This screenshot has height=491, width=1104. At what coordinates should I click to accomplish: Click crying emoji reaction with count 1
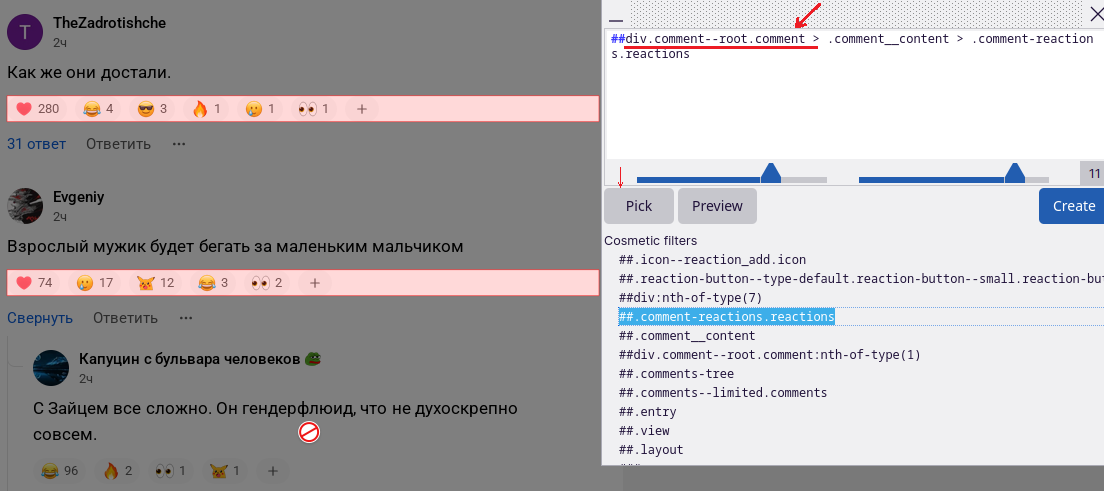pos(260,109)
